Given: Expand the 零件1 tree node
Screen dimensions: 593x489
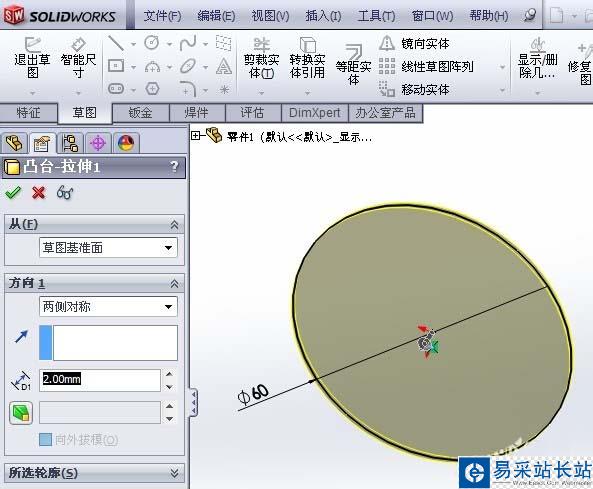Looking at the screenshot, I should tap(196, 136).
